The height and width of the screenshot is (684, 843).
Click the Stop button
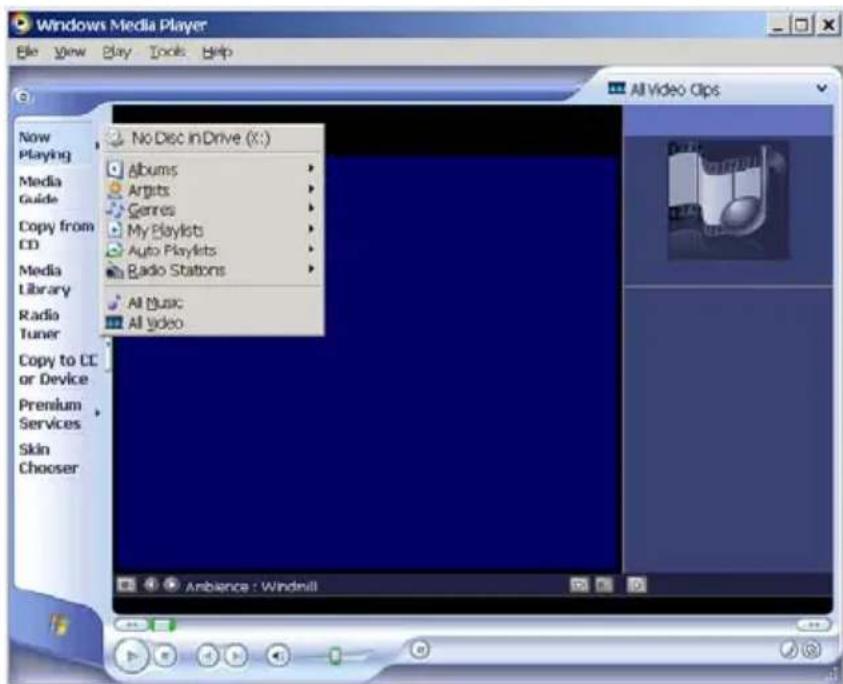pyautogui.click(x=166, y=656)
